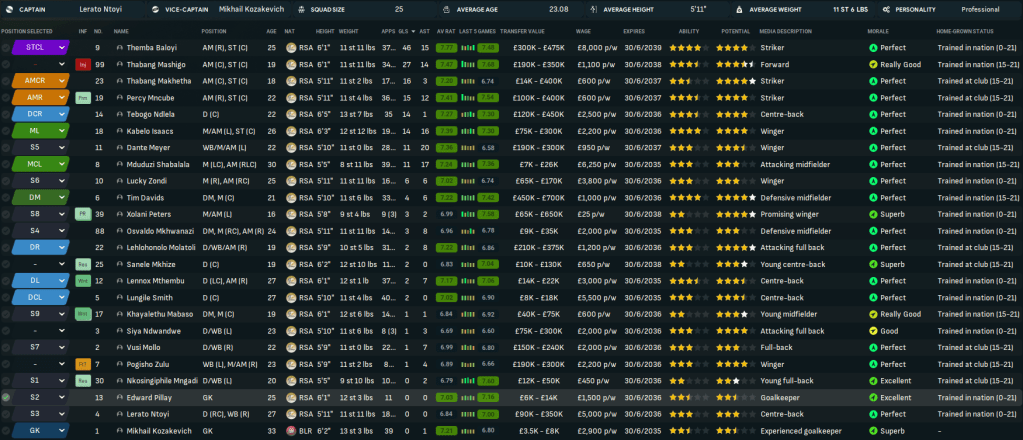Click the PR status icon for Xolani Peters
Image resolution: width=1023 pixels, height=440 pixels.
click(84, 214)
